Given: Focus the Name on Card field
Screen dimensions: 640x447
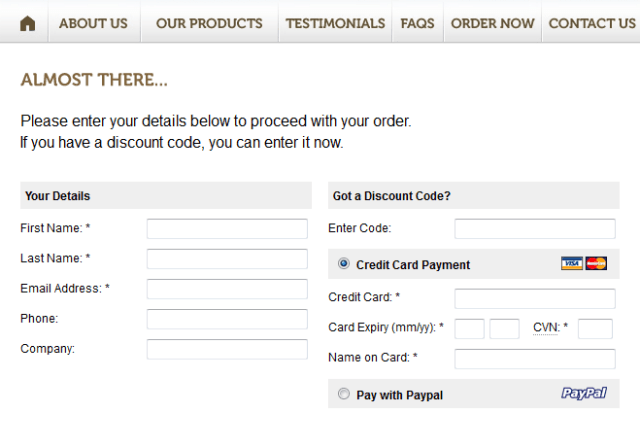Looking at the screenshot, I should point(535,358).
